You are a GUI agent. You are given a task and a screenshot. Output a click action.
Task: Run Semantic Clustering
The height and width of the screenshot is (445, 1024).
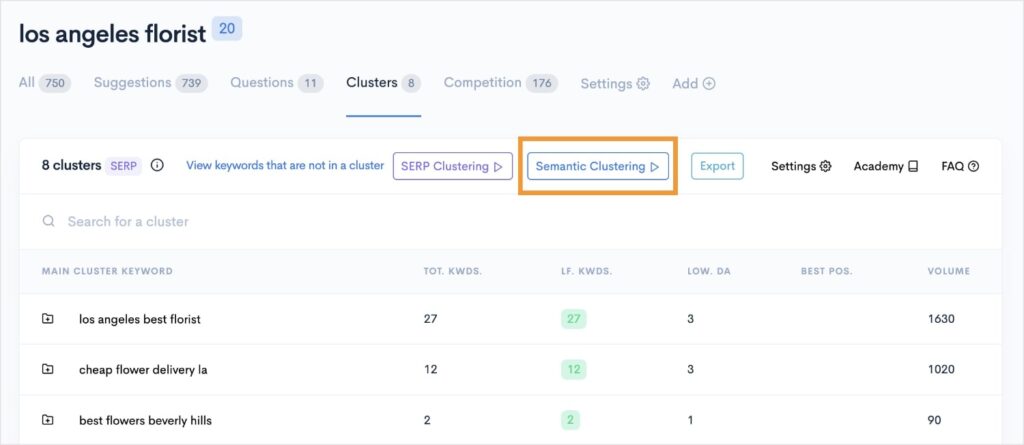coord(598,166)
